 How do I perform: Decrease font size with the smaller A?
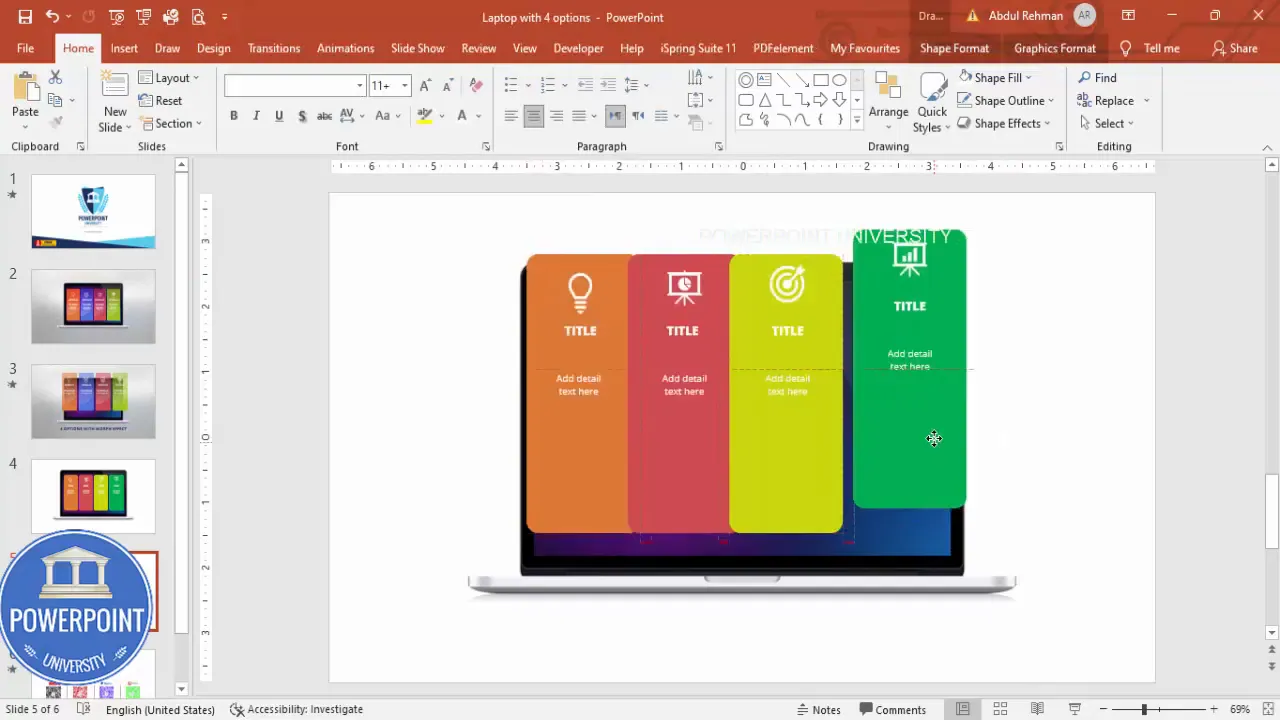pyautogui.click(x=449, y=86)
